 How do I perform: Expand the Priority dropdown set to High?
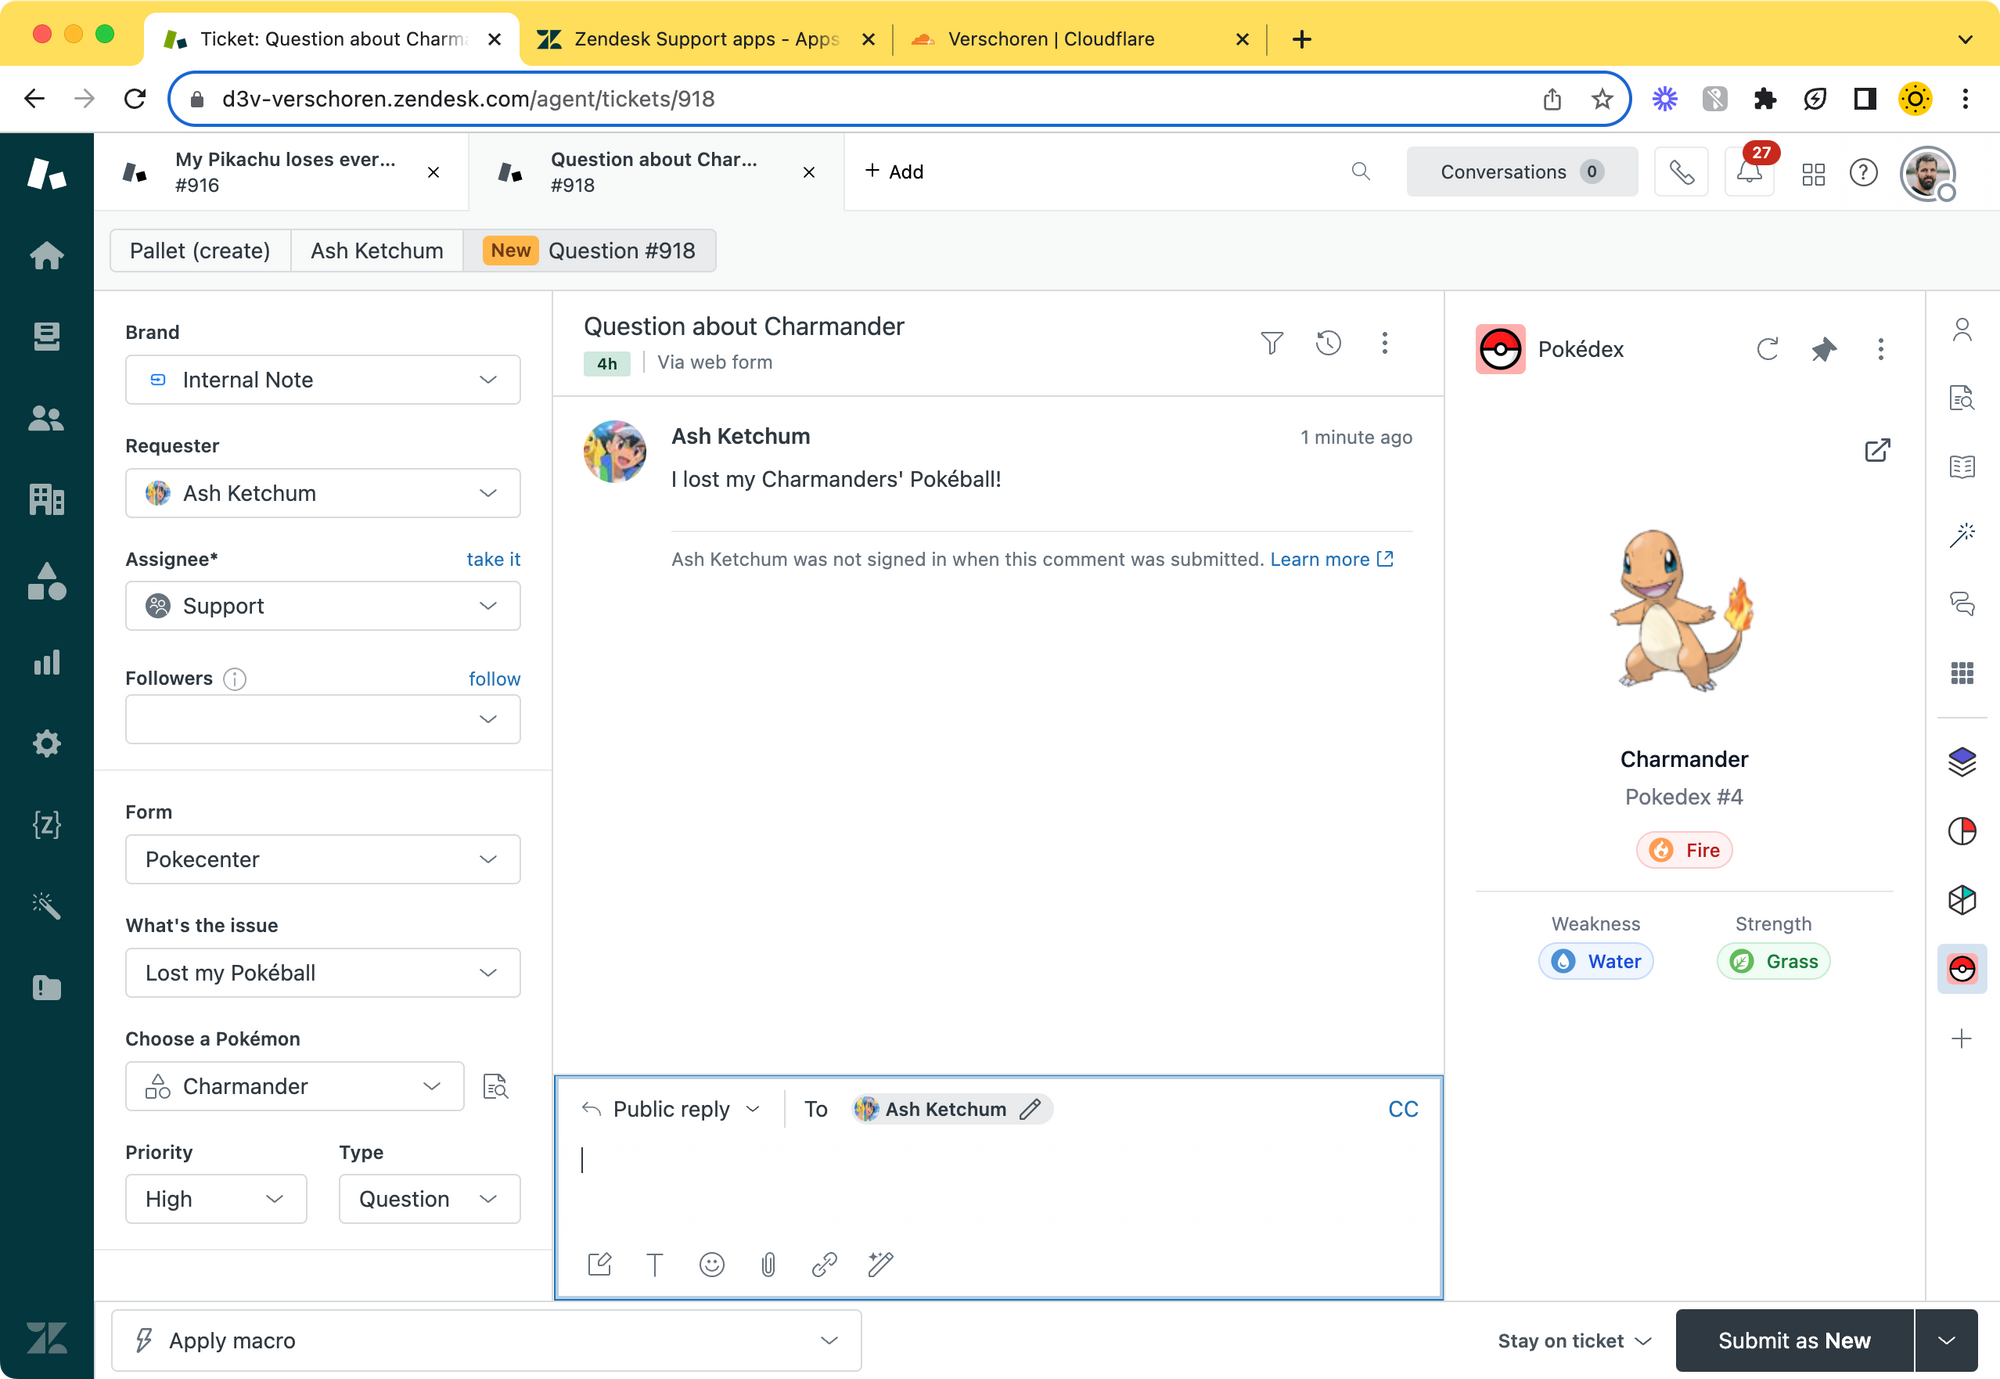215,1199
